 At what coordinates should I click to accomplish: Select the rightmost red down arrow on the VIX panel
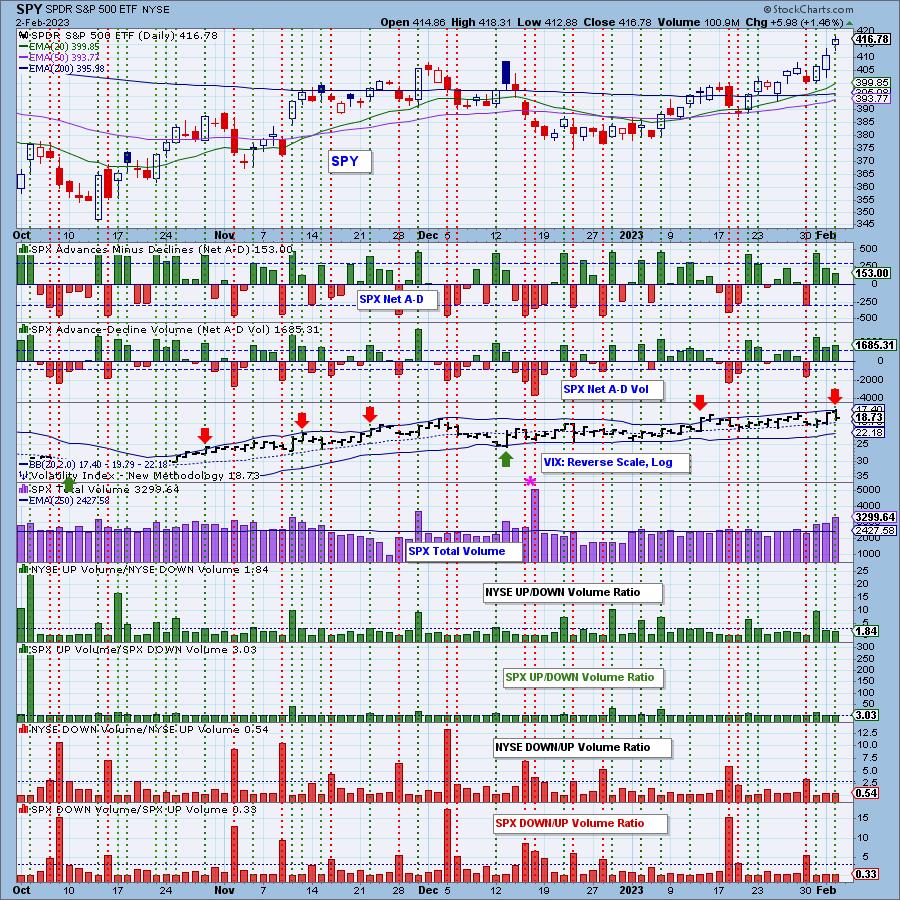pos(835,395)
